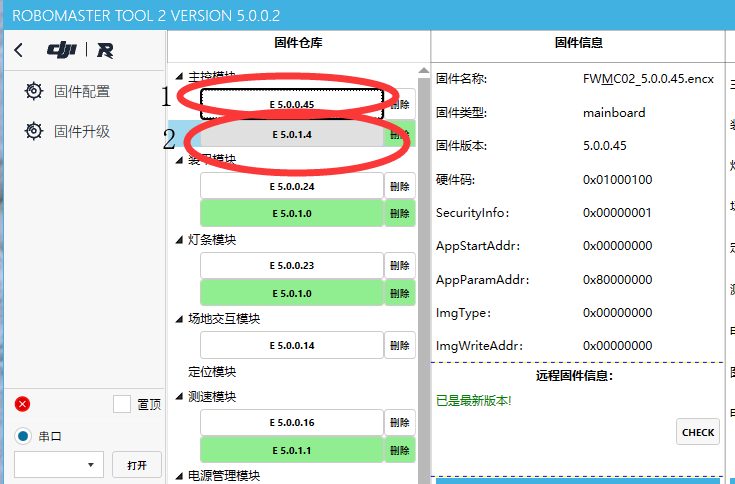Image resolution: width=735 pixels, height=484 pixels.
Task: Collapse the 测速模块 tree group
Action: (x=179, y=397)
